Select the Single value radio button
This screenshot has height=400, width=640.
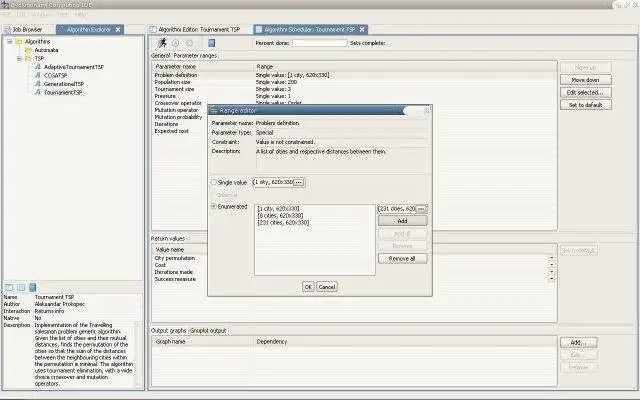click(x=213, y=182)
